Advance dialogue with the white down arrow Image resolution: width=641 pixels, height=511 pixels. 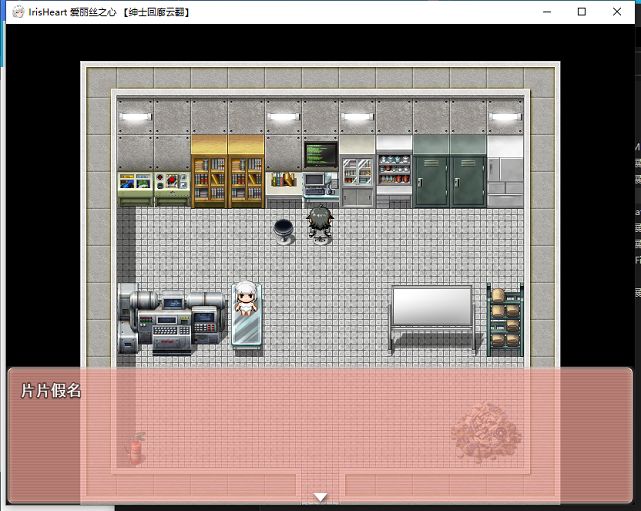tap(320, 497)
